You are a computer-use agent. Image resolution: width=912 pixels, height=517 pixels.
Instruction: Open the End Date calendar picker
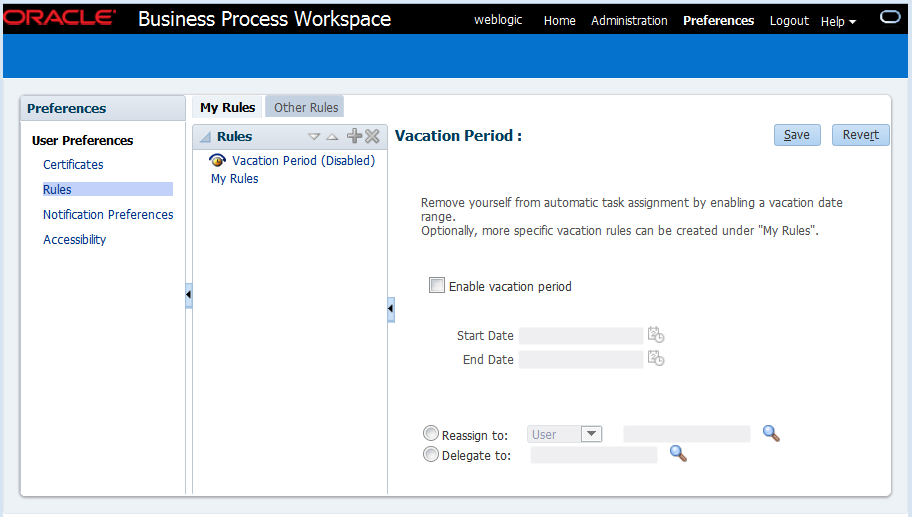pos(656,359)
